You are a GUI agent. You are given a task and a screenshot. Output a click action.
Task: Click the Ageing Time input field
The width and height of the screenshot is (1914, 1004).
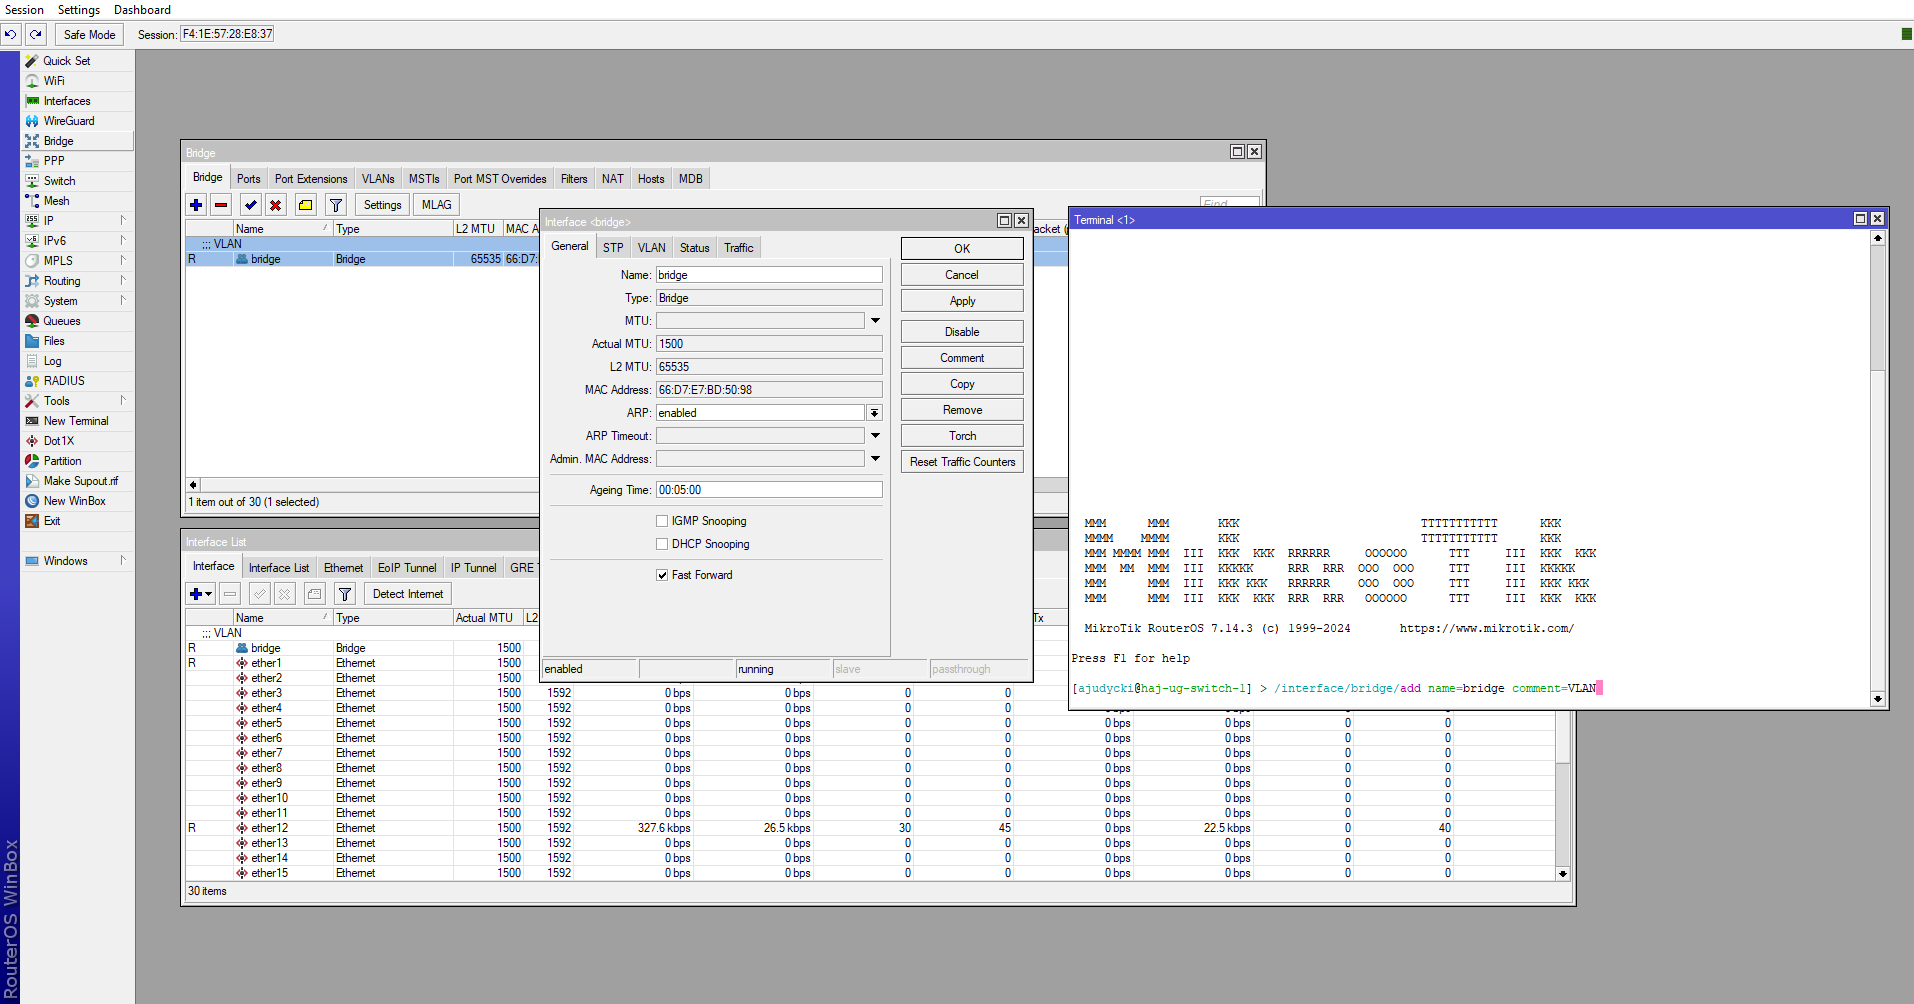pos(769,490)
